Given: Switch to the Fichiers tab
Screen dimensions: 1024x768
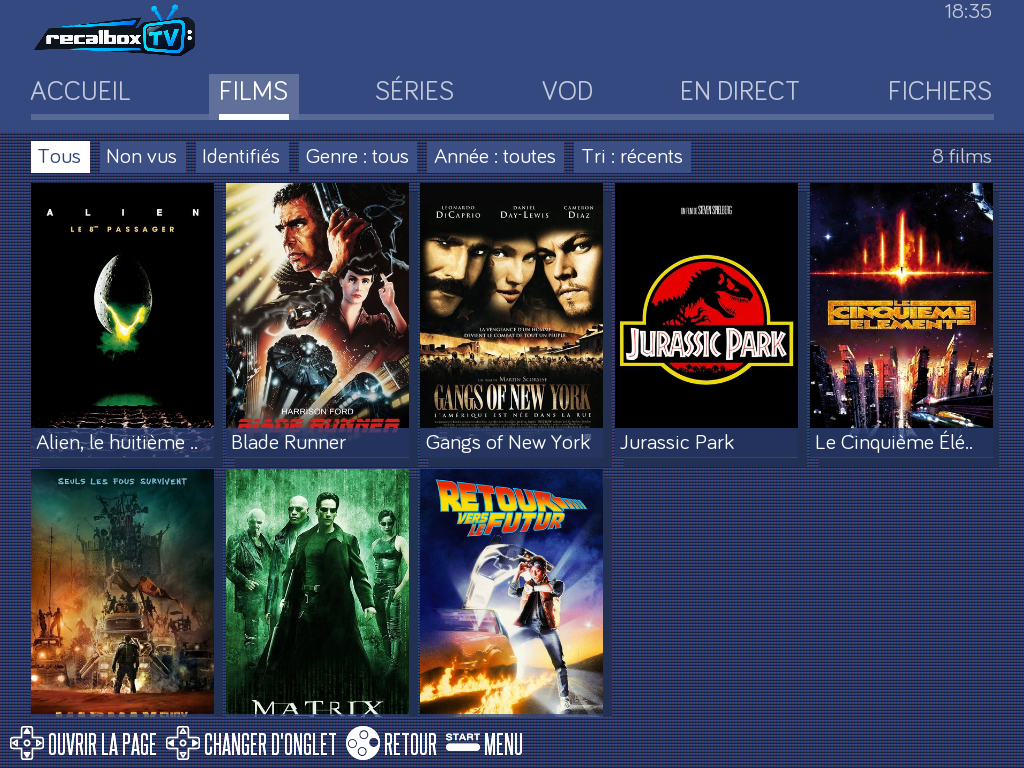Looking at the screenshot, I should [940, 91].
